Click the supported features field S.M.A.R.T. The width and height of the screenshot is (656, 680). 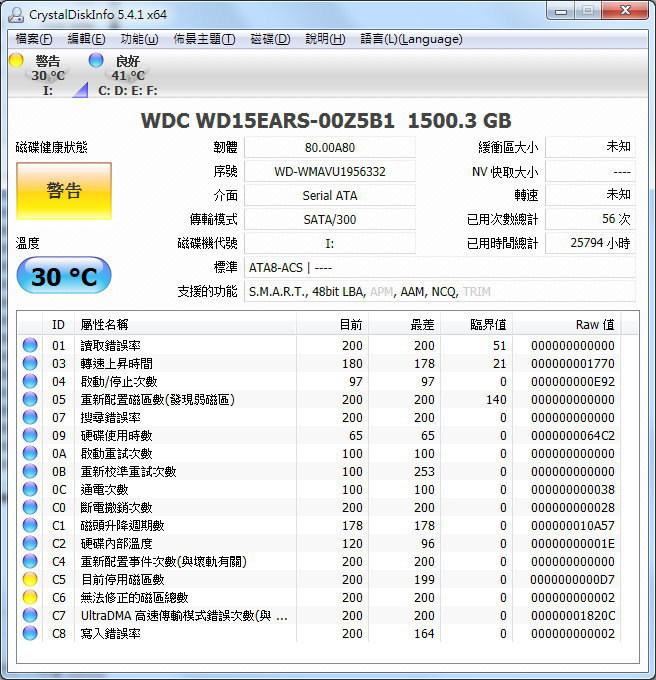(x=440, y=291)
